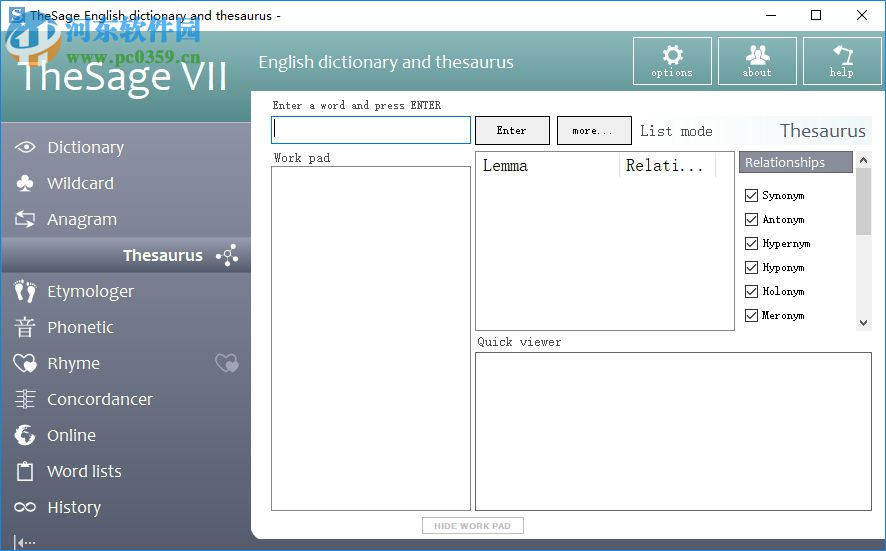
Task: Click the Word lists clipboard icon
Action: (25, 471)
